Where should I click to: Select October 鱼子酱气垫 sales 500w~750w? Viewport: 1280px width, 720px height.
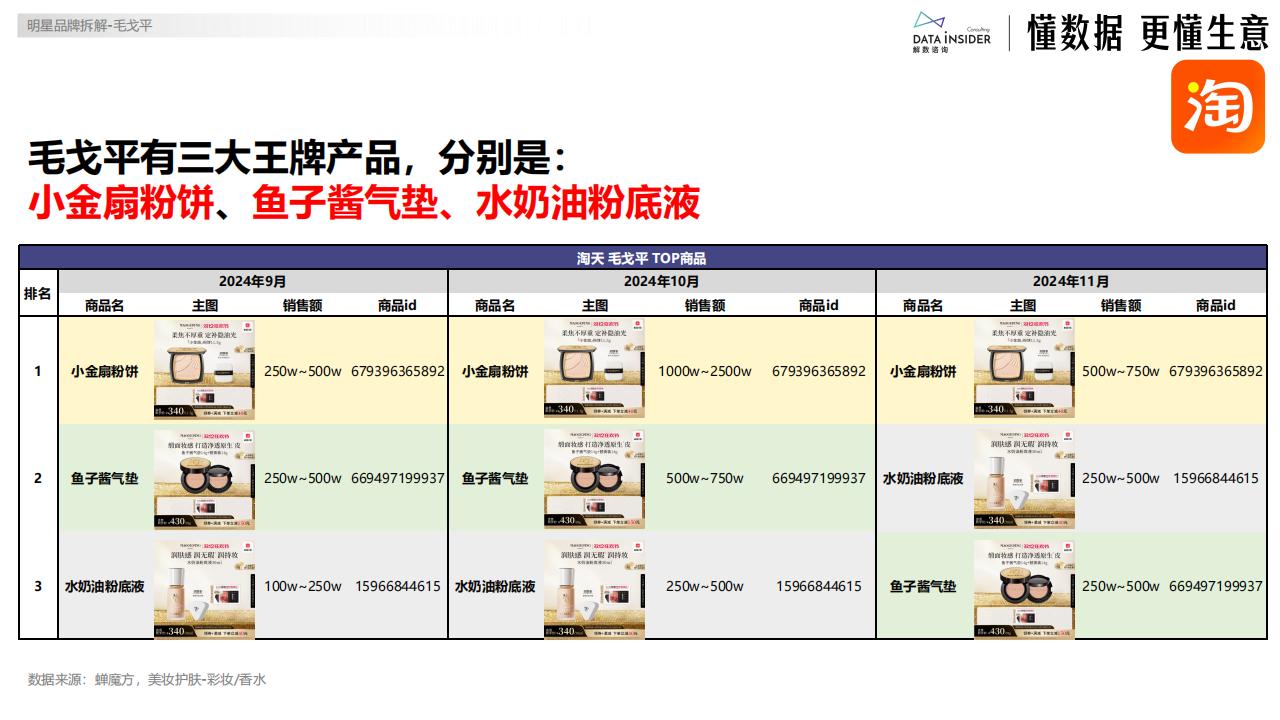(x=705, y=479)
